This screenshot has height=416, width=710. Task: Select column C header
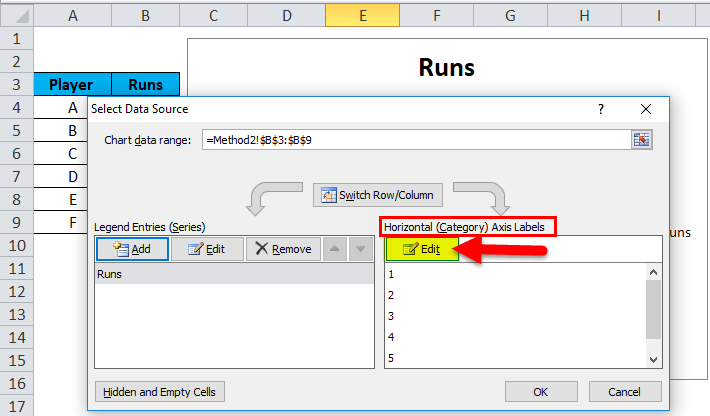pyautogui.click(x=214, y=16)
